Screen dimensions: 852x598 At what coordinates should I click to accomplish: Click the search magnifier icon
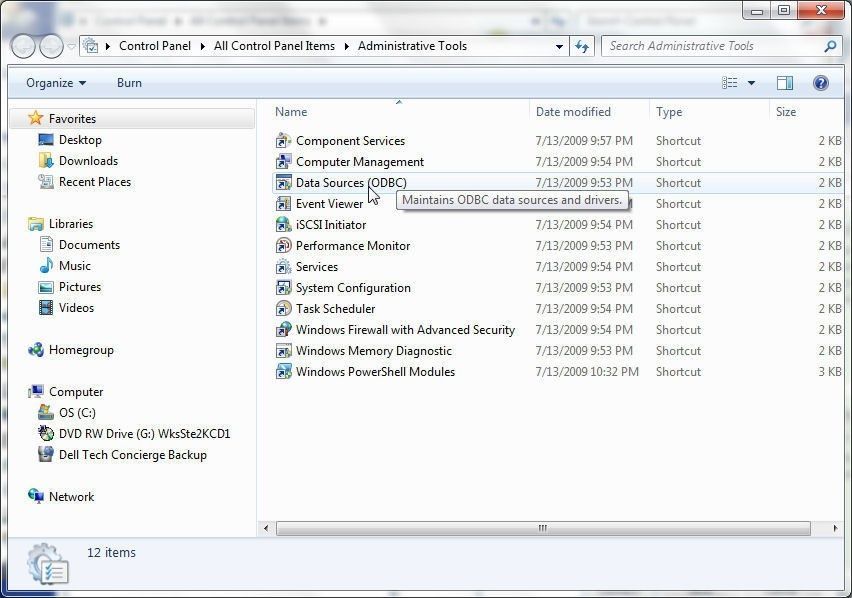(x=830, y=47)
